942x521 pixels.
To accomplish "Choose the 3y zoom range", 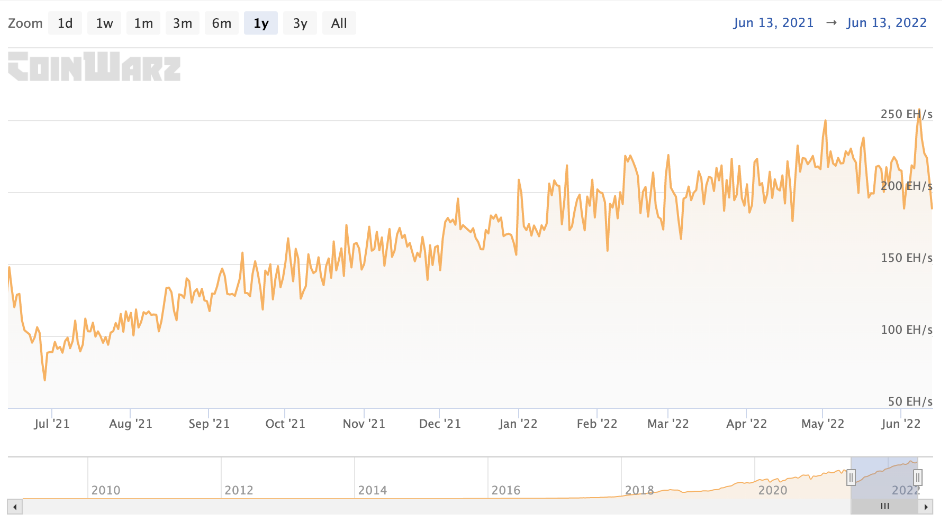I will coord(300,23).
